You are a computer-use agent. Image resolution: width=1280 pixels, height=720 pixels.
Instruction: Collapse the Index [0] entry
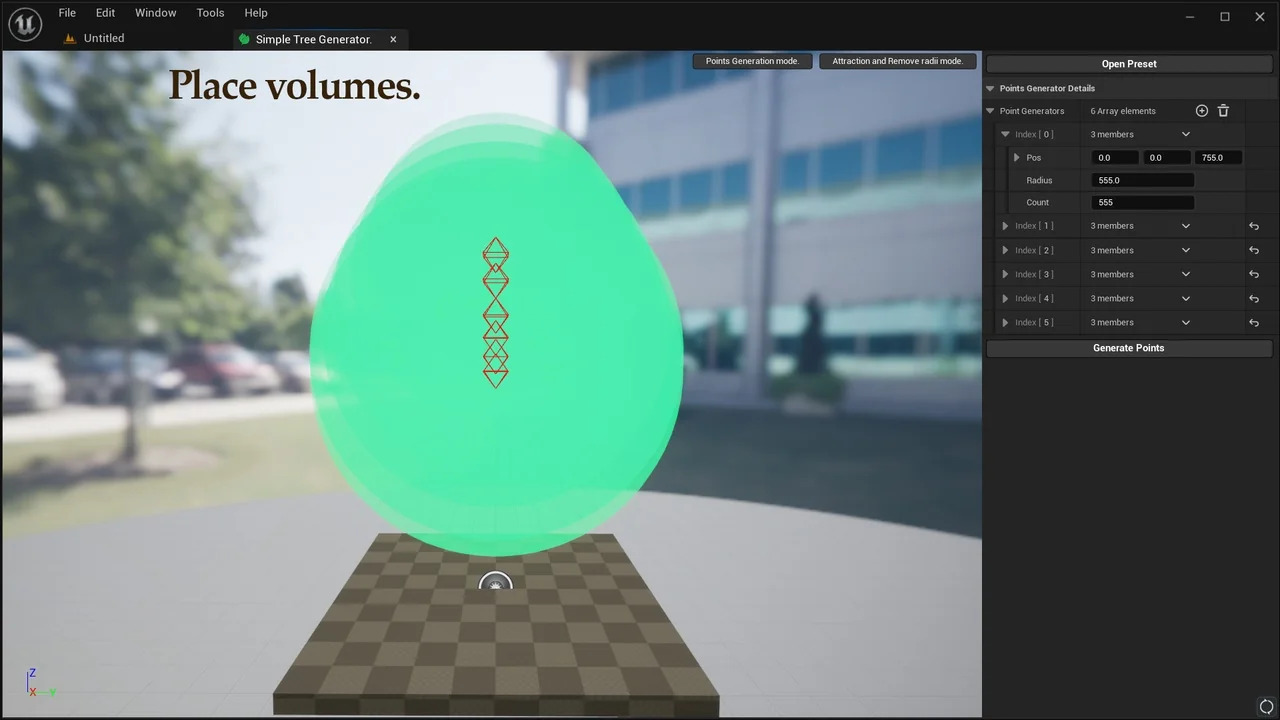point(1006,134)
